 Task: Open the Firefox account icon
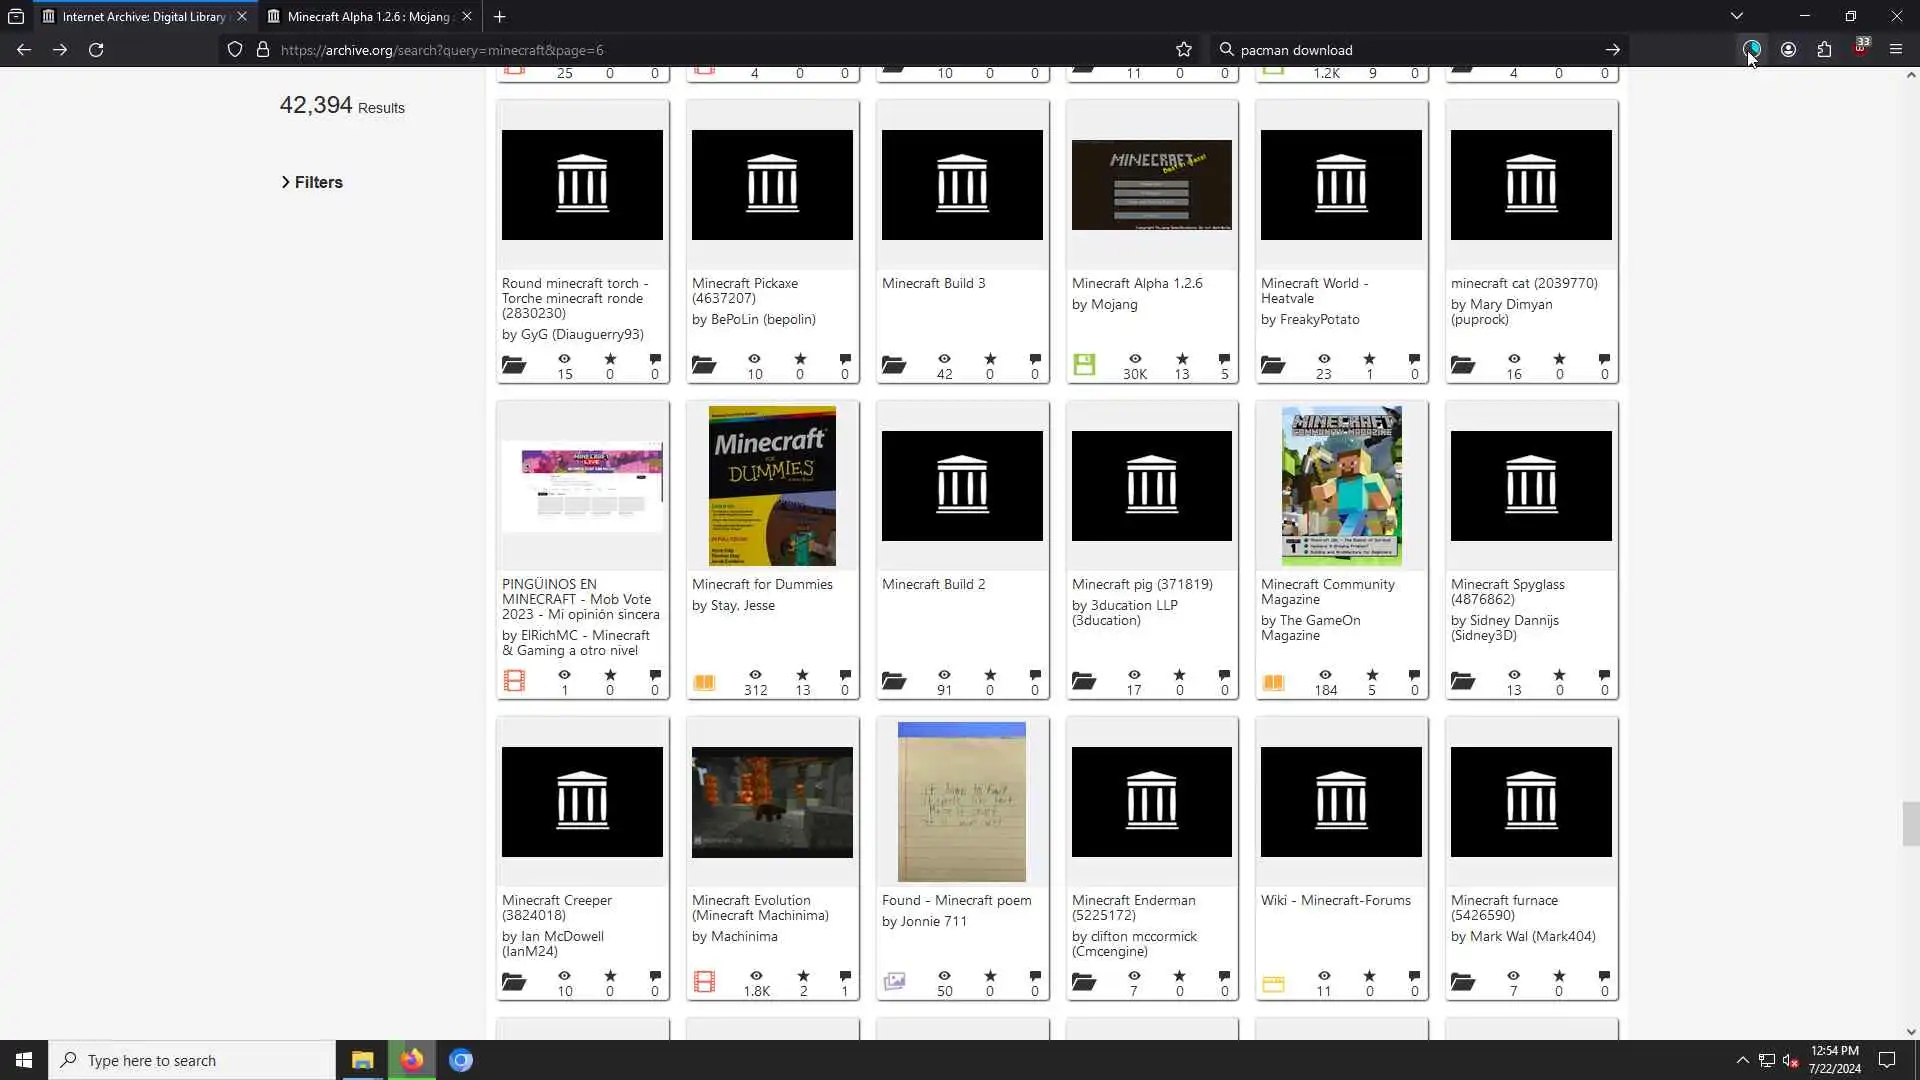tap(1788, 50)
